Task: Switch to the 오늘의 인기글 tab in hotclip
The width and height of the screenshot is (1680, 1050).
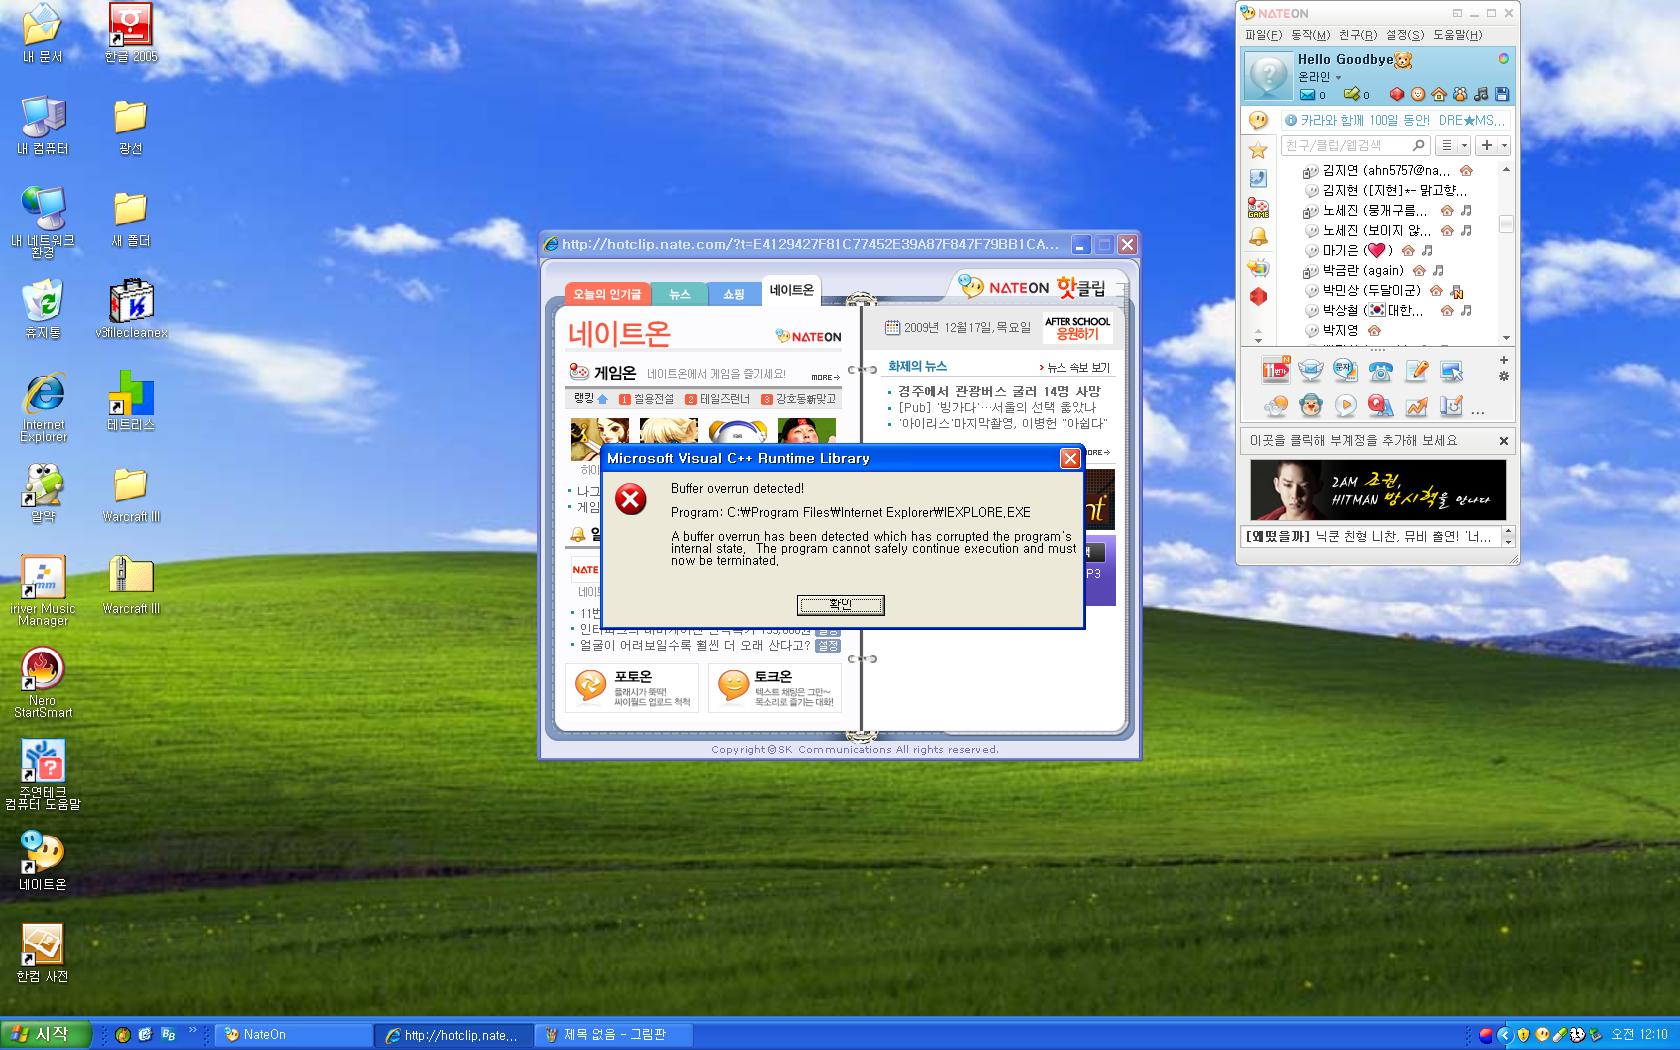Action: pyautogui.click(x=607, y=294)
